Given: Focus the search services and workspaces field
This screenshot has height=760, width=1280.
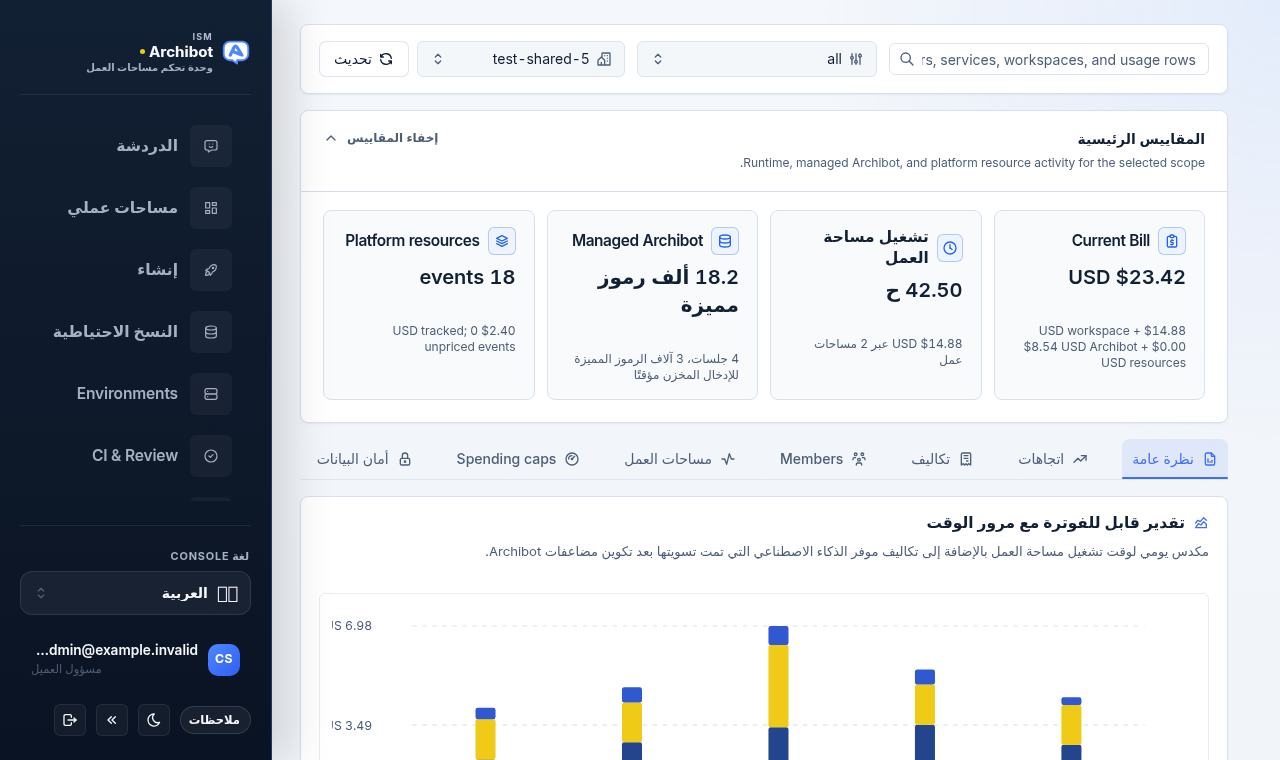Looking at the screenshot, I should tap(1049, 59).
